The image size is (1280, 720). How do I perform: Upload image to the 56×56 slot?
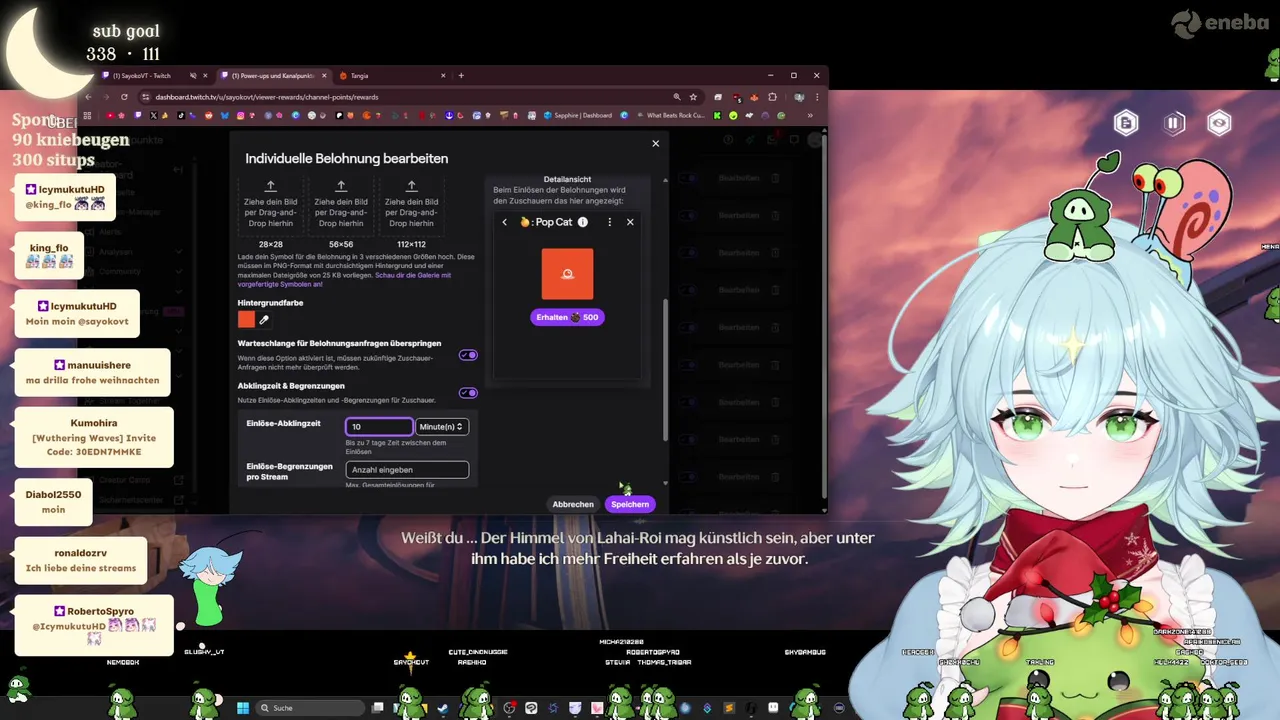[x=341, y=205]
